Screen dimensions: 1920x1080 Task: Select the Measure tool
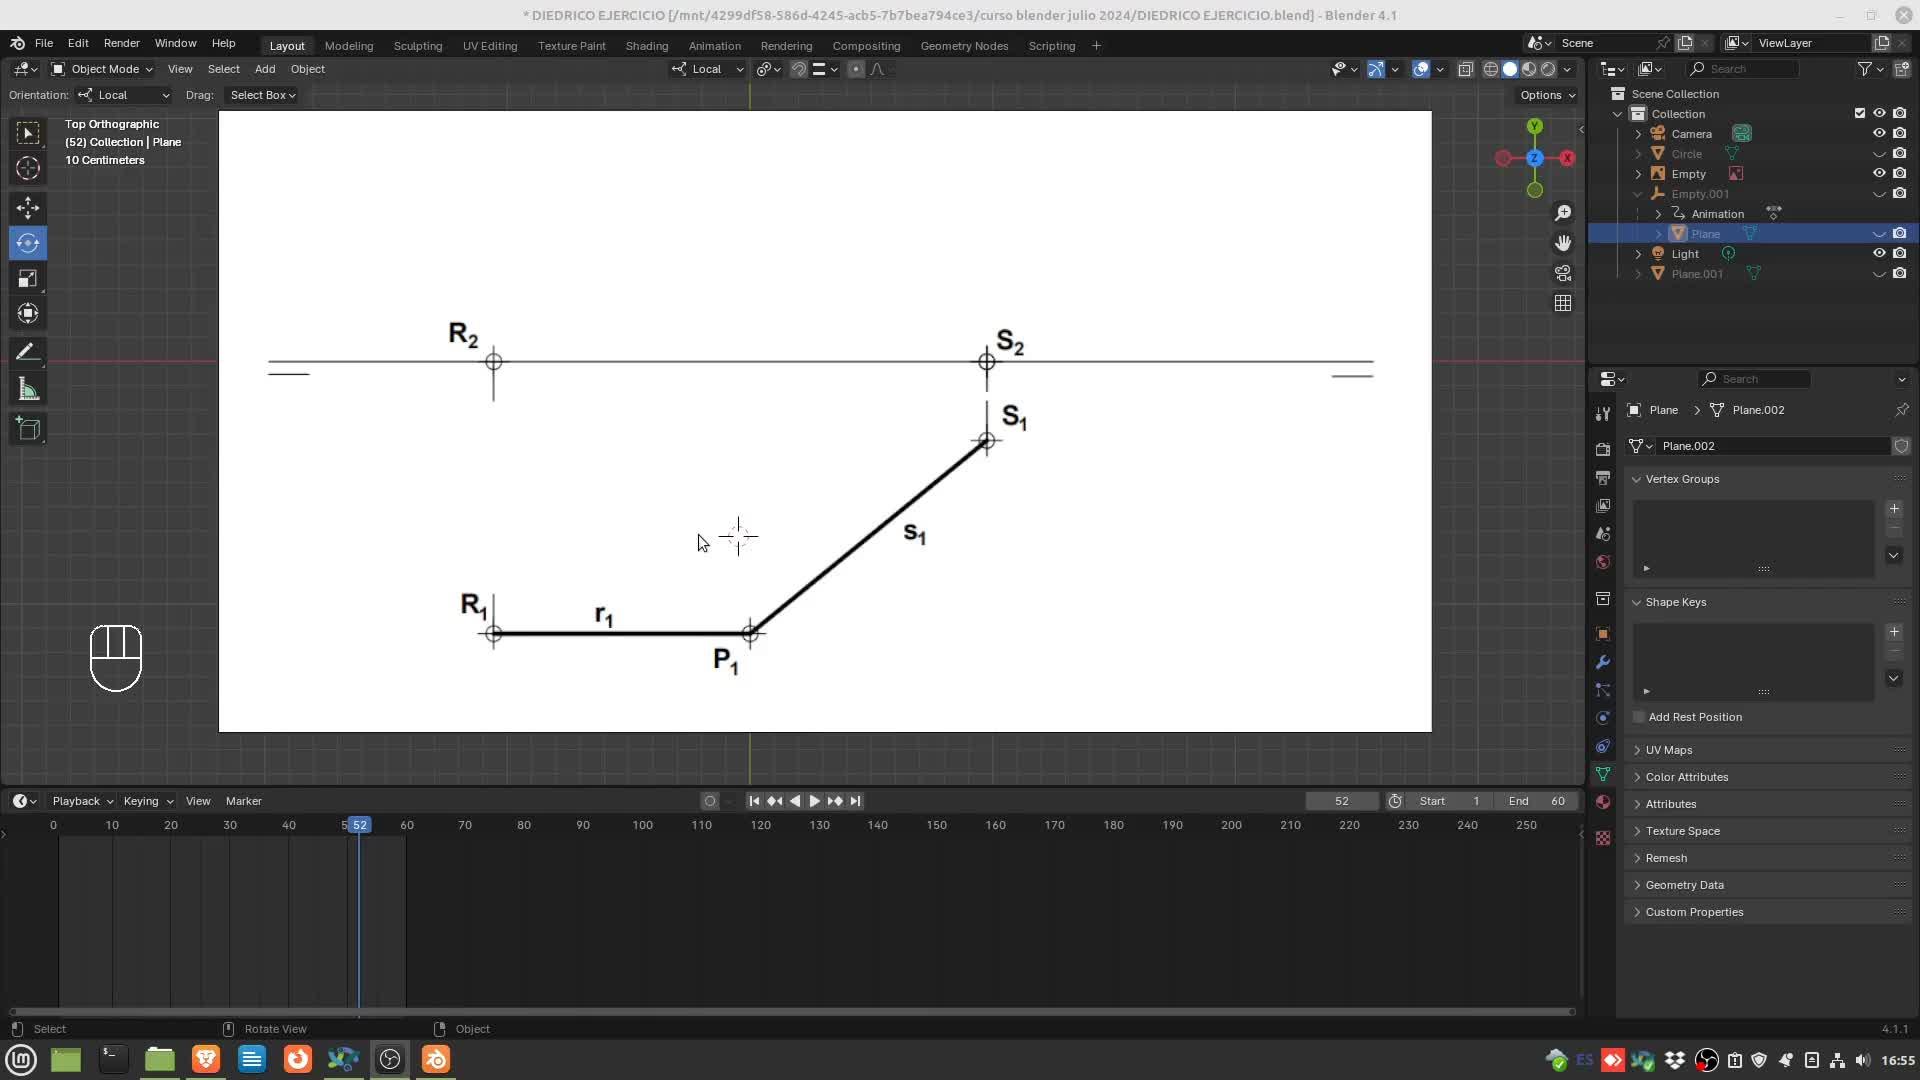[28, 390]
